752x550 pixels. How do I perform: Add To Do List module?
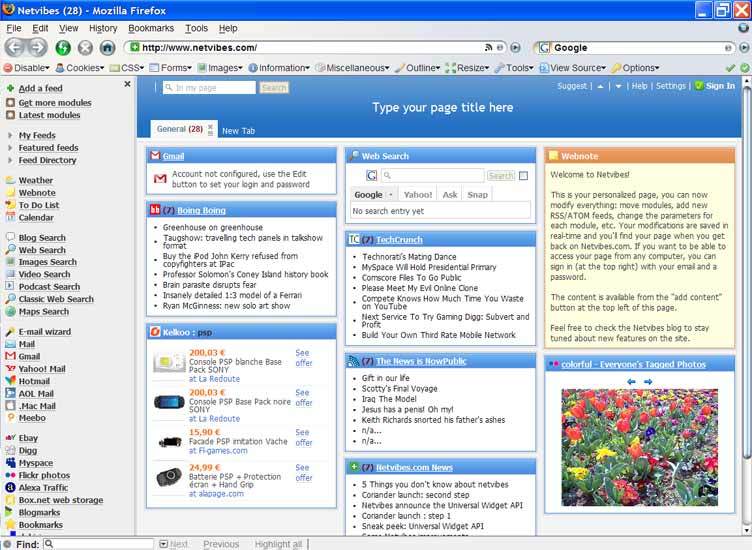(39, 205)
